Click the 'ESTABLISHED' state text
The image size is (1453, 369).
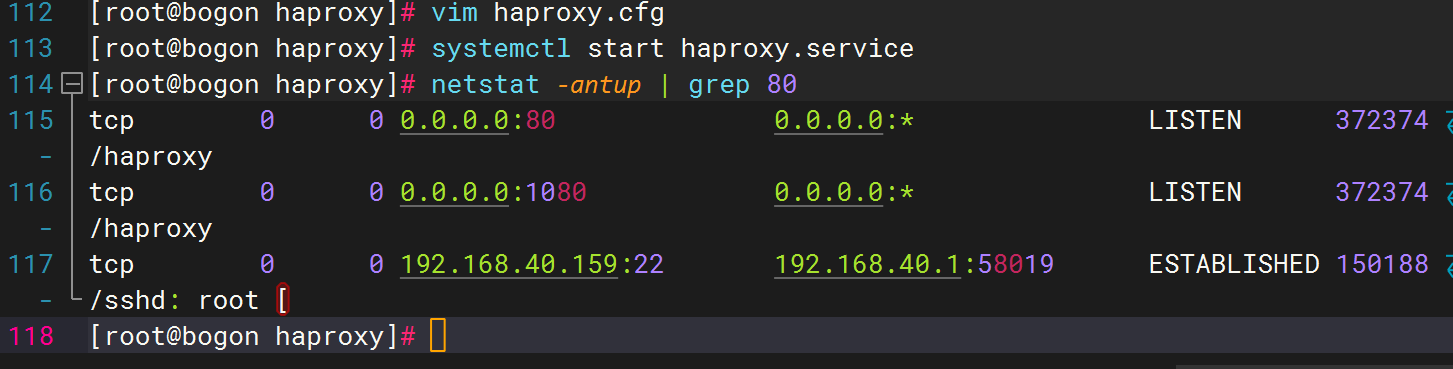(x=1234, y=265)
